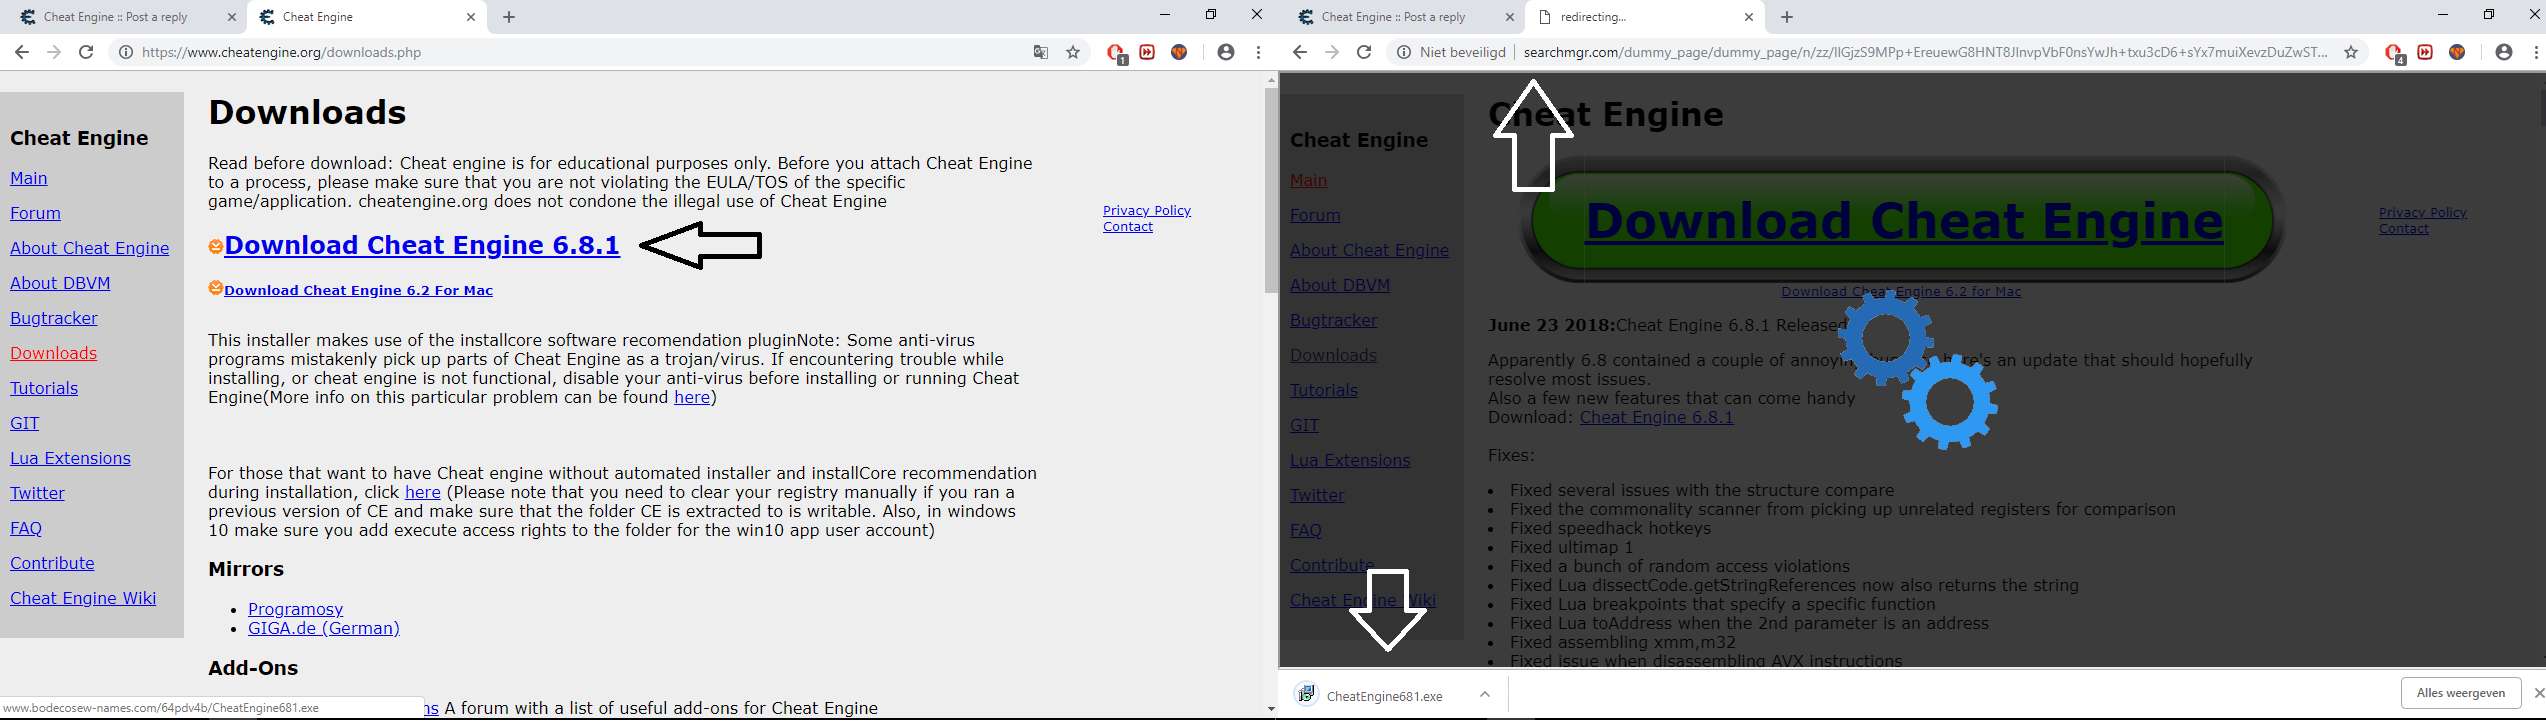The width and height of the screenshot is (2546, 722).
Task: Click the cheatengine.org address bar in left window
Action: pos(580,52)
